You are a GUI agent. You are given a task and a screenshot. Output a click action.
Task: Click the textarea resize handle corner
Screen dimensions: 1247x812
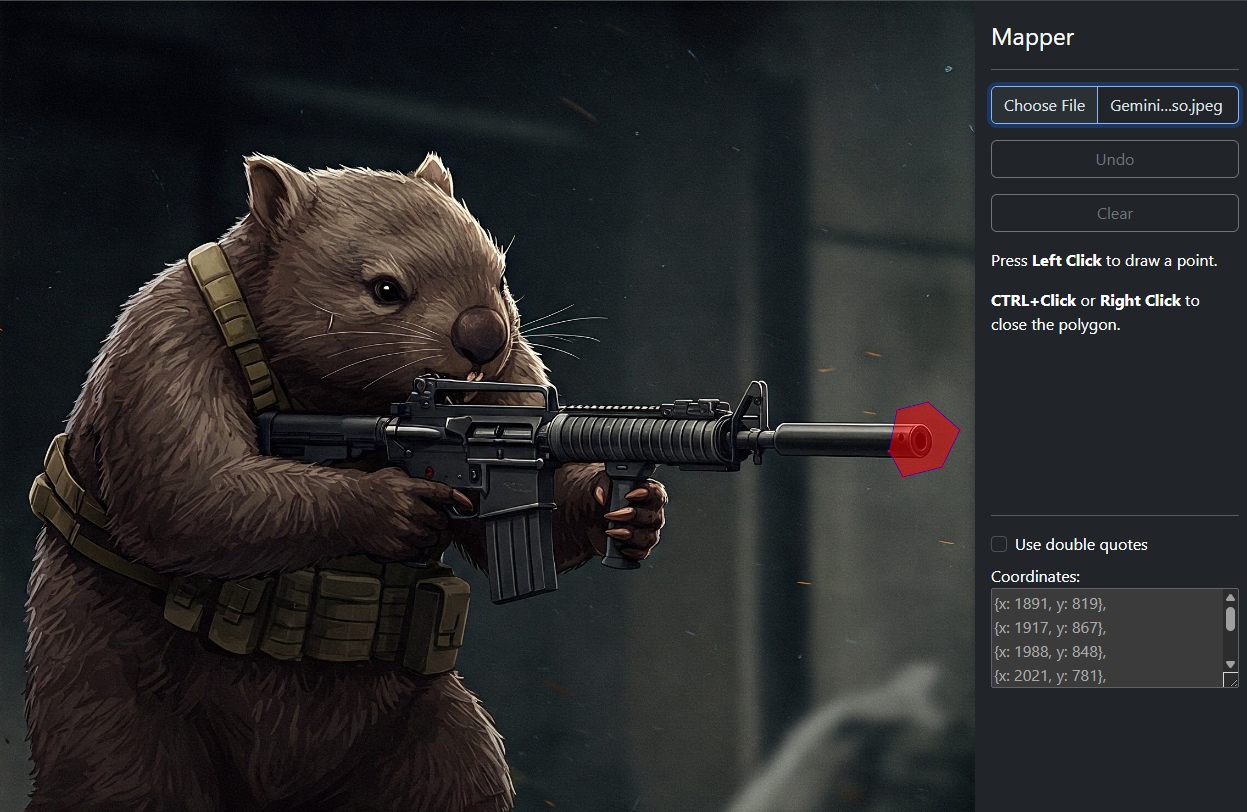1230,680
